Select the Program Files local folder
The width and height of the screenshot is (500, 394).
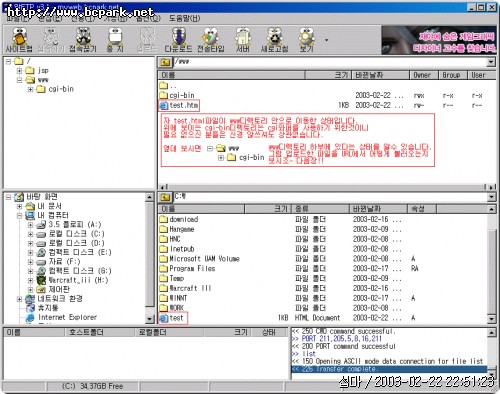[x=187, y=268]
